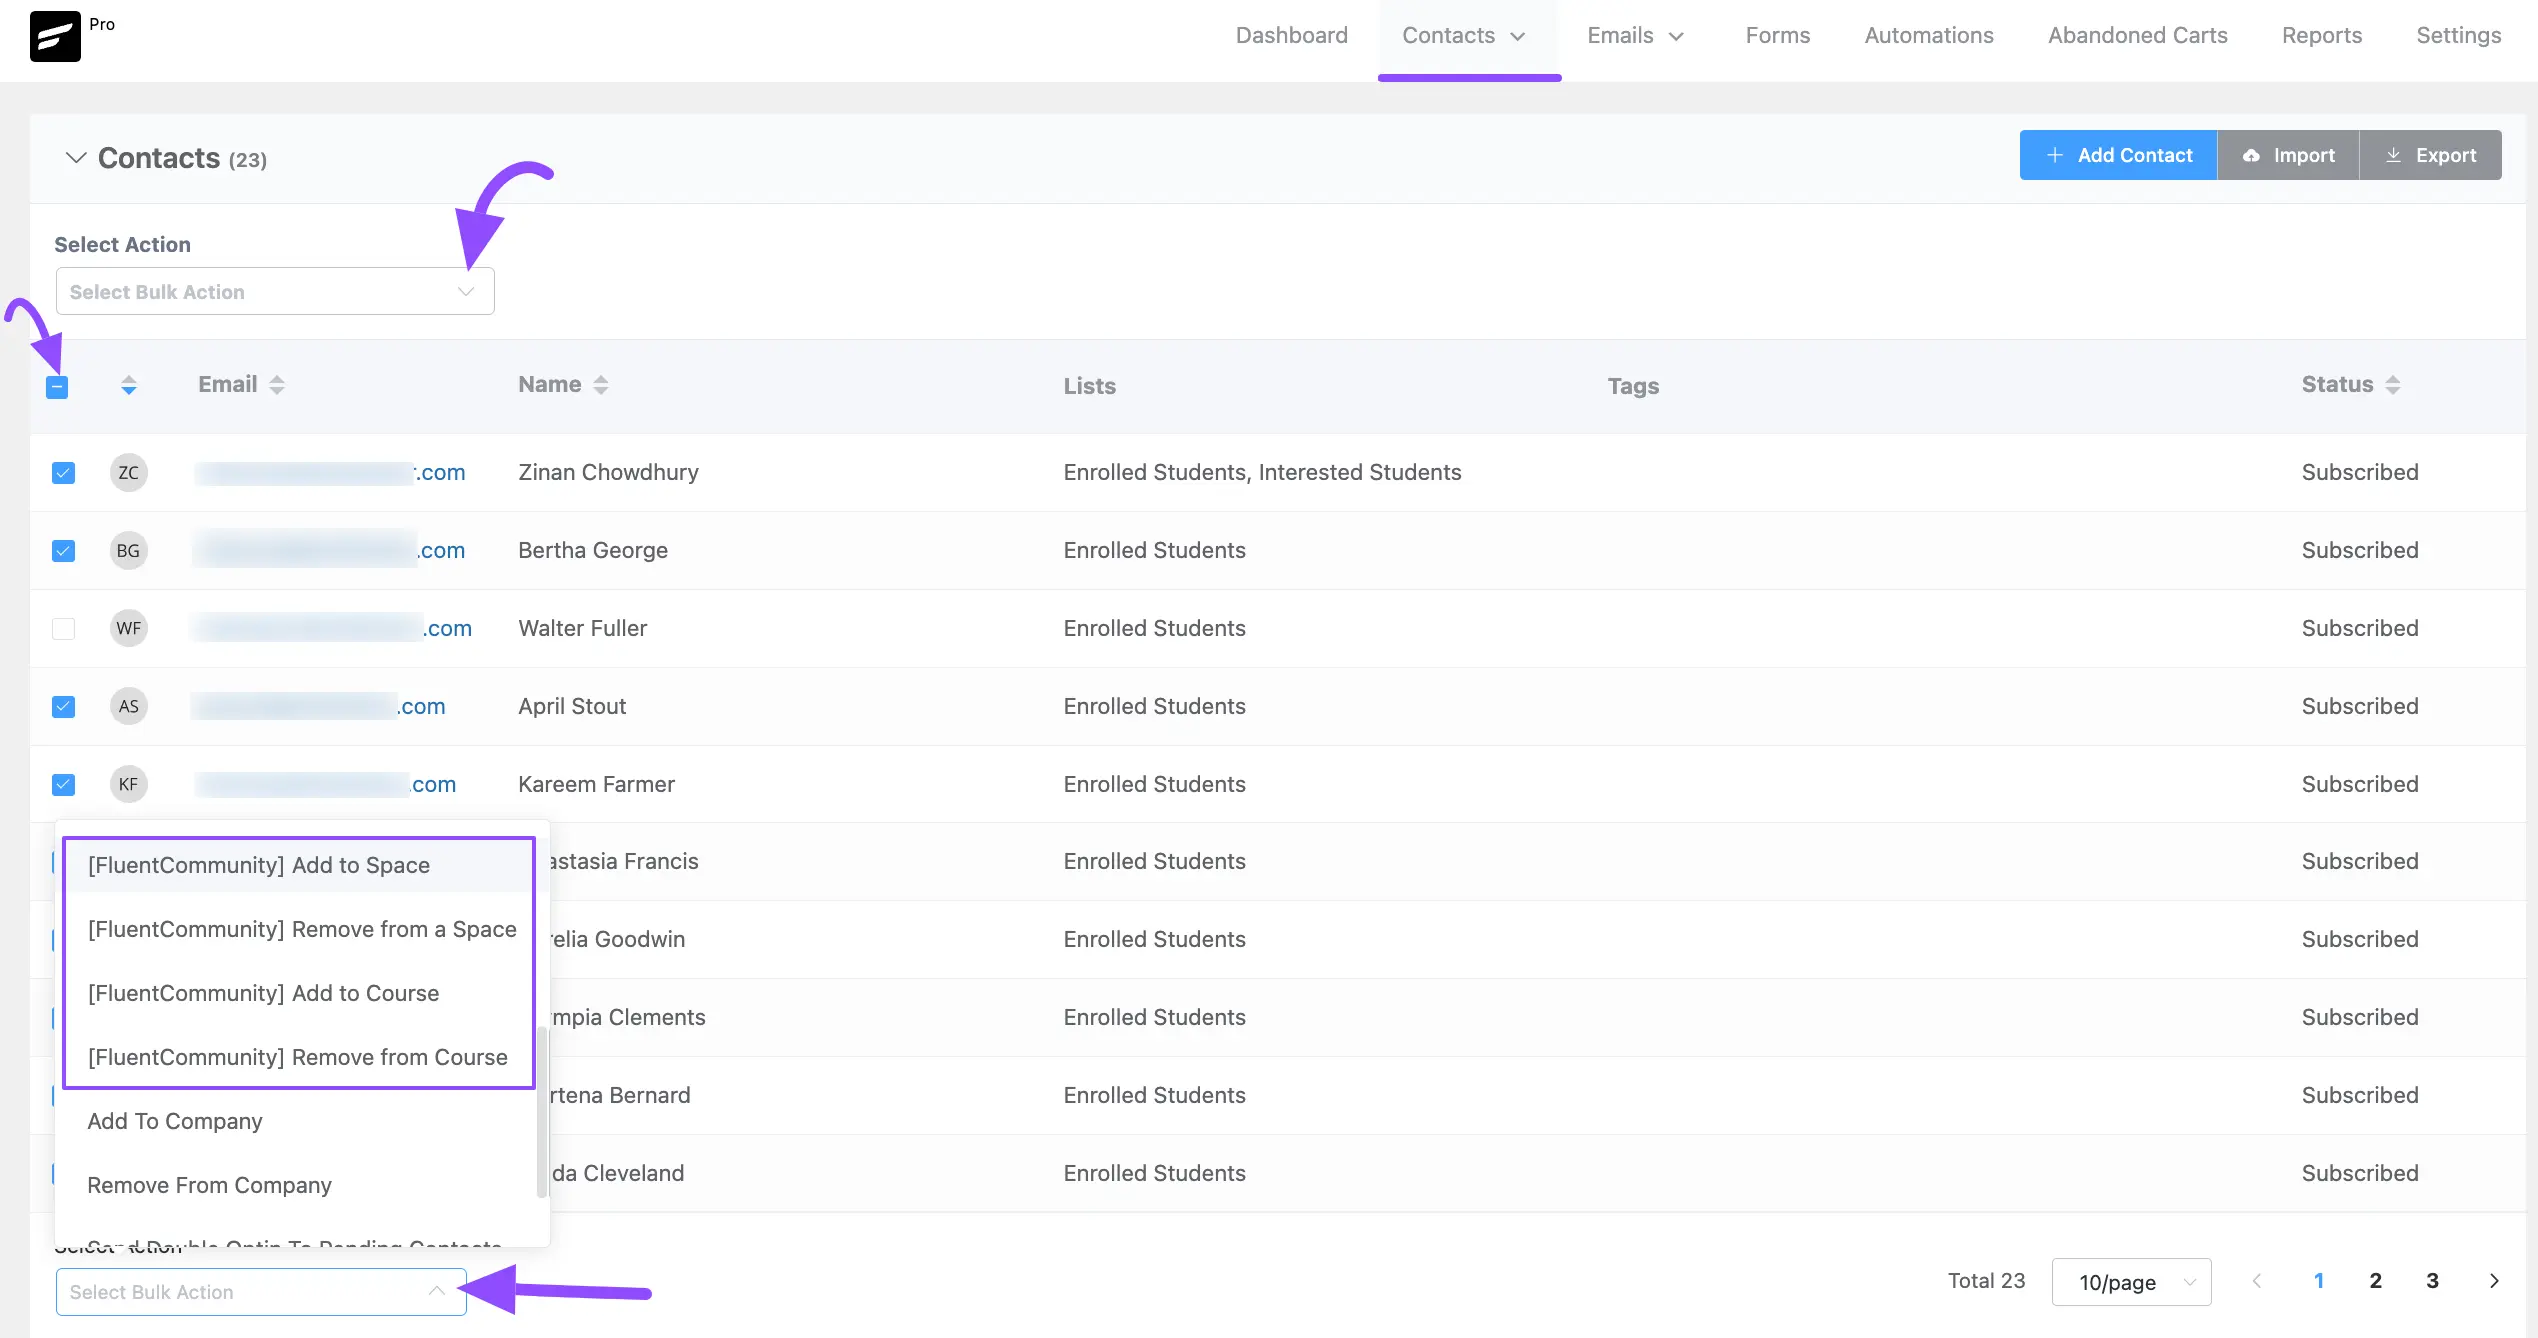
Task: Go to previous page arrow in pagination
Action: 2256,1281
